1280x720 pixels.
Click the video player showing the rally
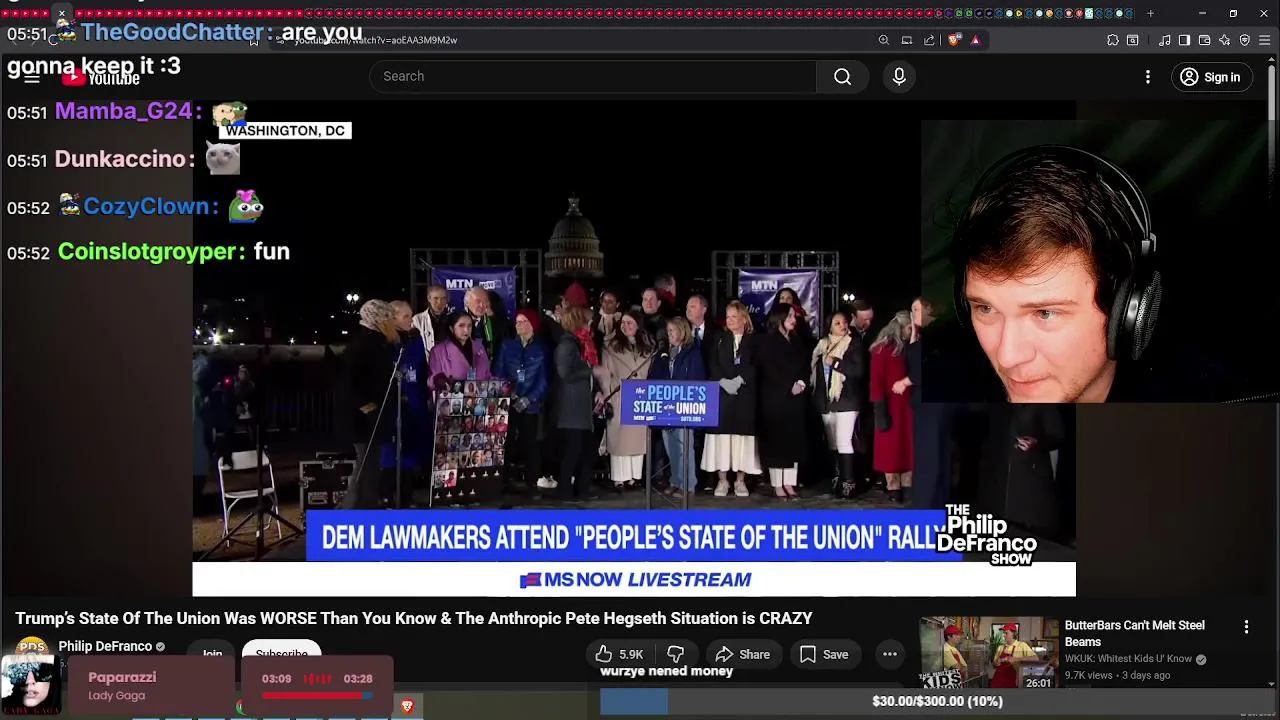click(634, 348)
